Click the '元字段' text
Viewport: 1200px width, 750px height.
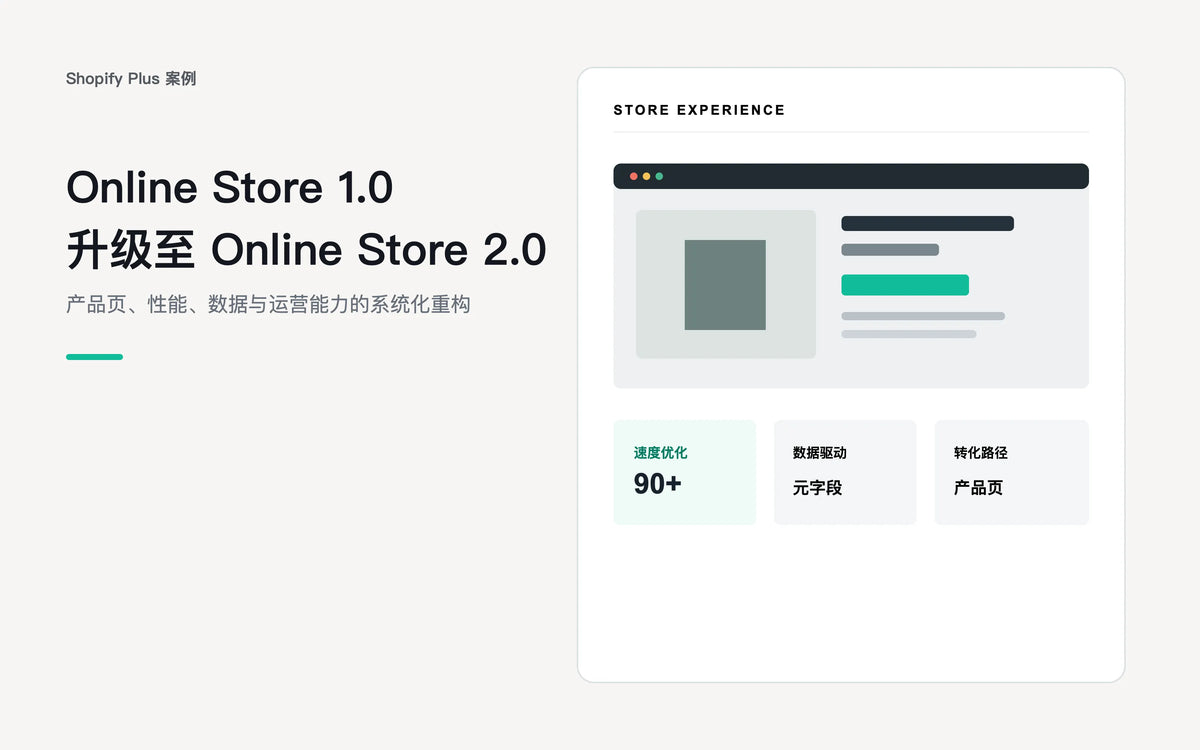(818, 488)
